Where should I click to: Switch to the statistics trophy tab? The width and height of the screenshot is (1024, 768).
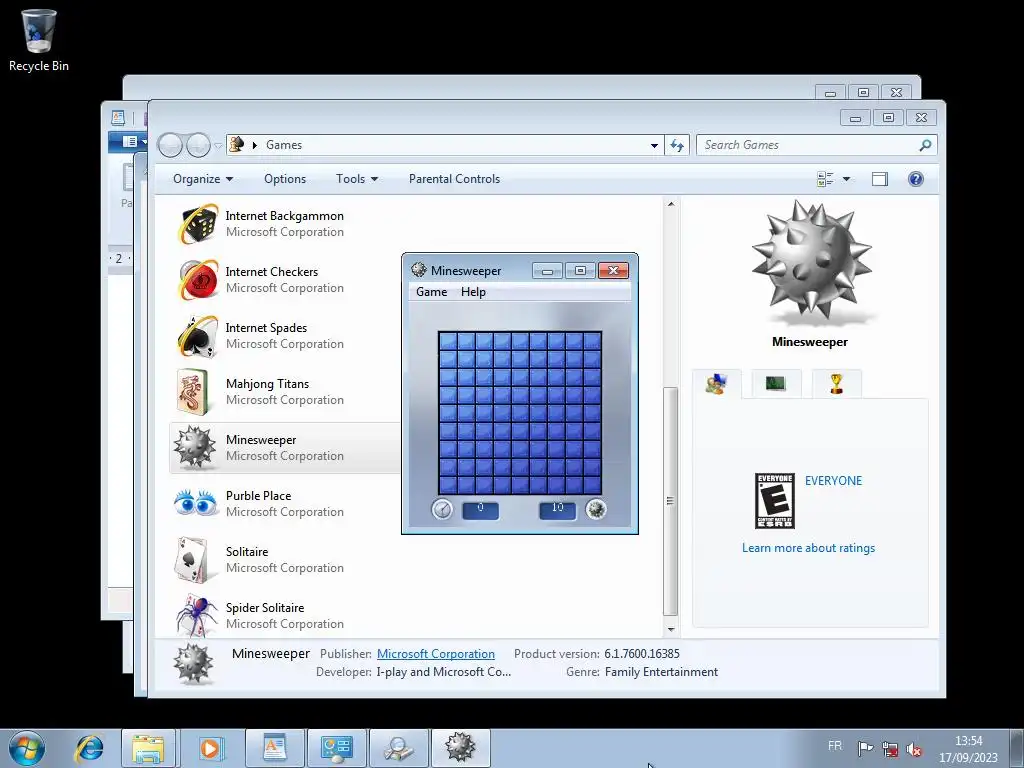tap(837, 383)
